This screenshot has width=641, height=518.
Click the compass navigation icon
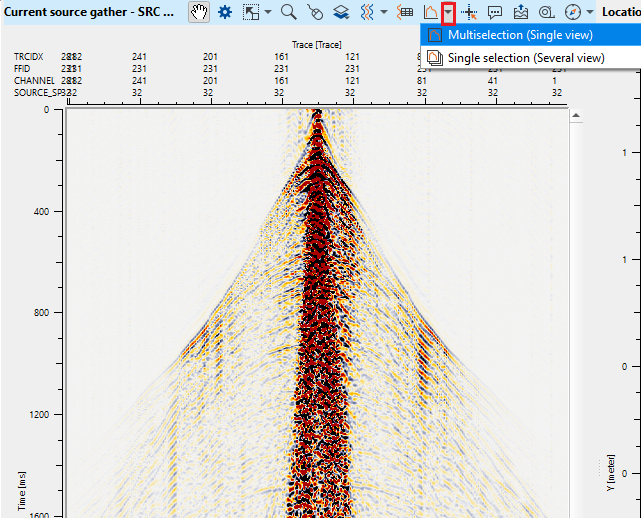572,12
